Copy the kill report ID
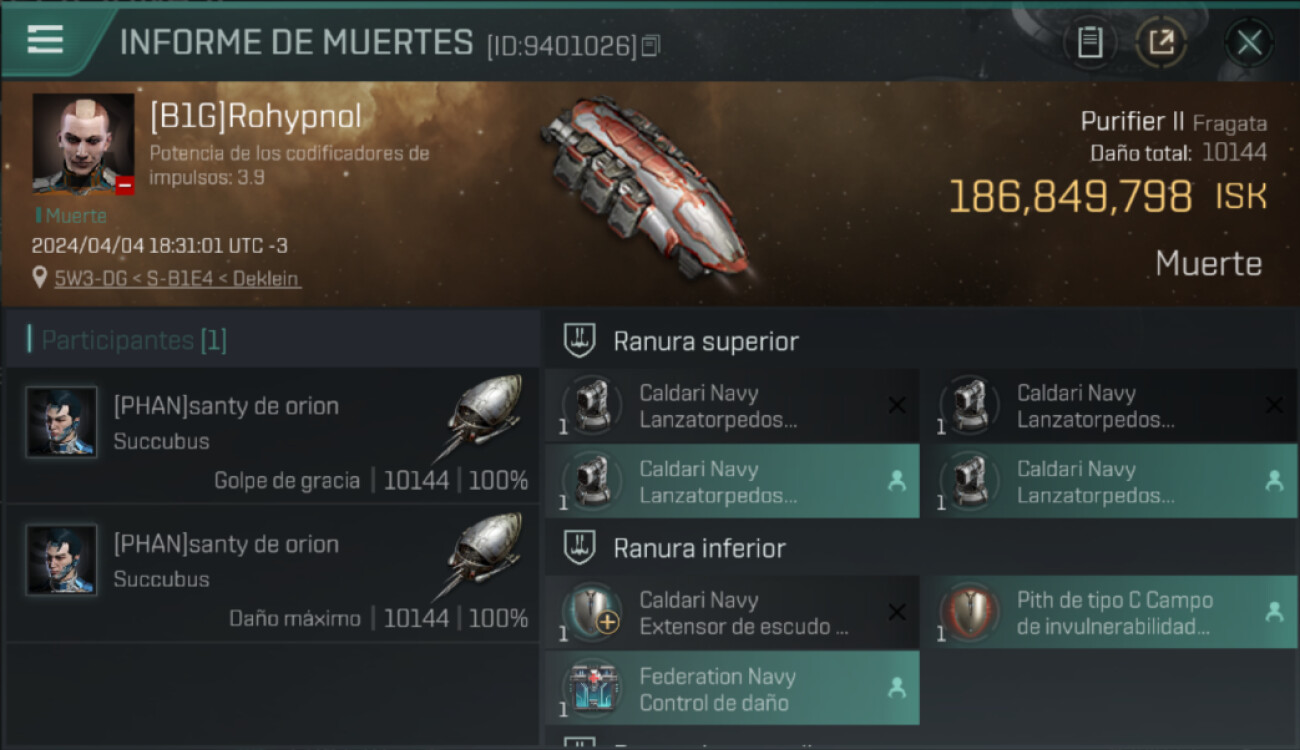Image resolution: width=1300 pixels, height=750 pixels. pos(651,46)
